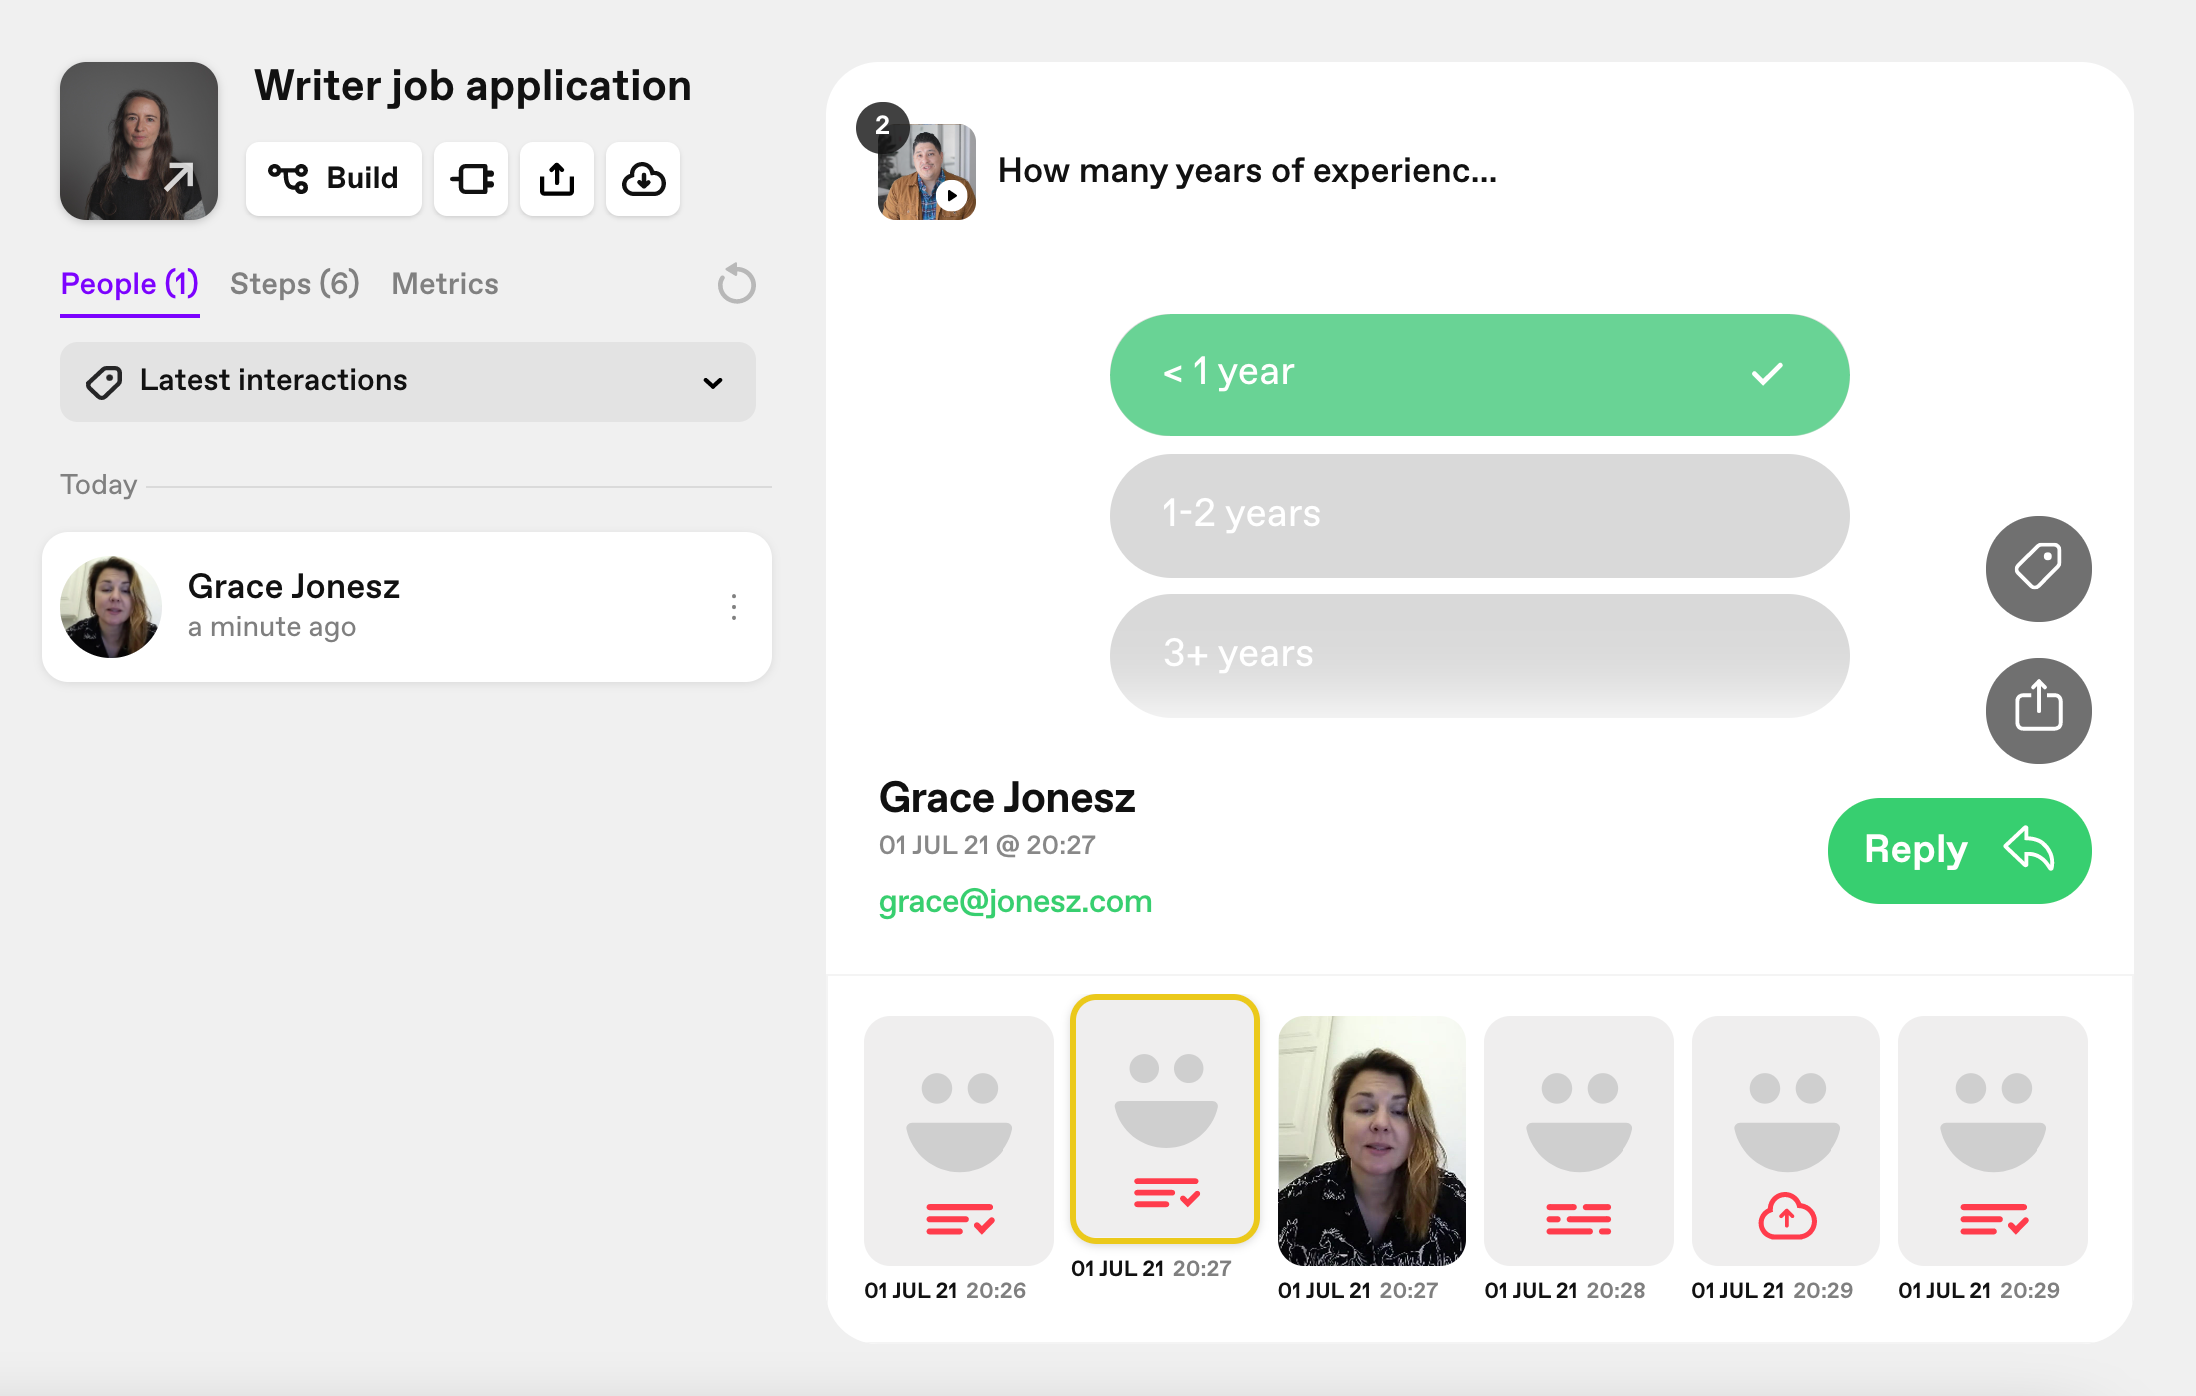Click the '1-2 years' answer option
This screenshot has width=2196, height=1396.
point(1479,515)
